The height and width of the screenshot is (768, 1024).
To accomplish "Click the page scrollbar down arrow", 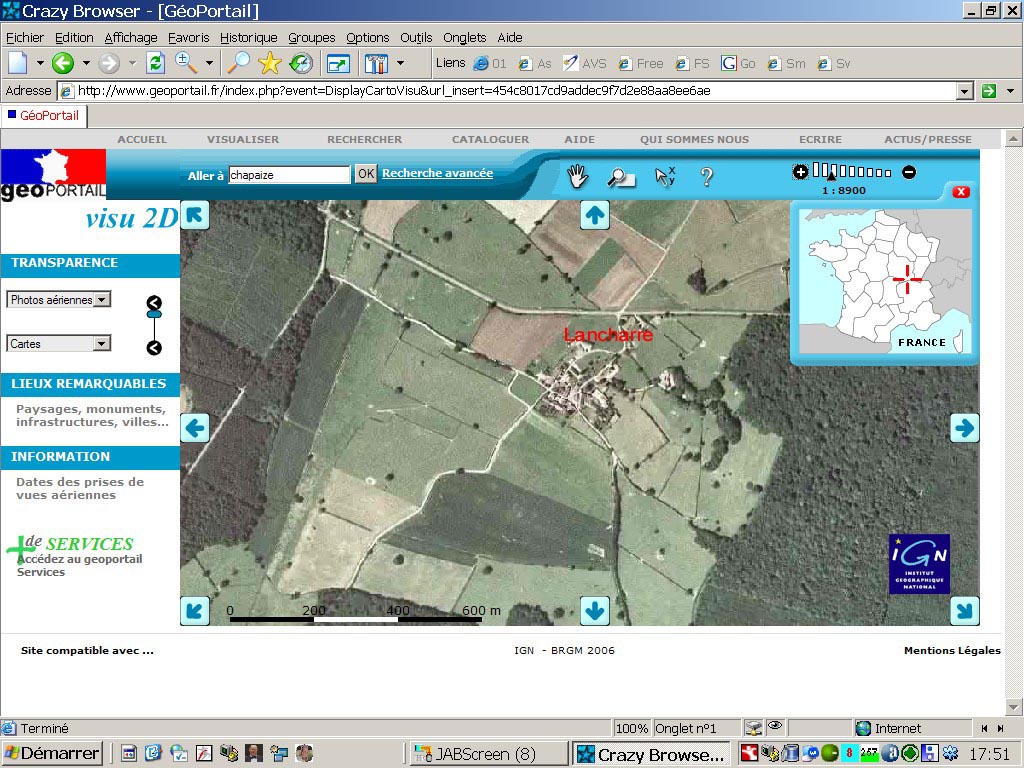I will coord(1013,707).
